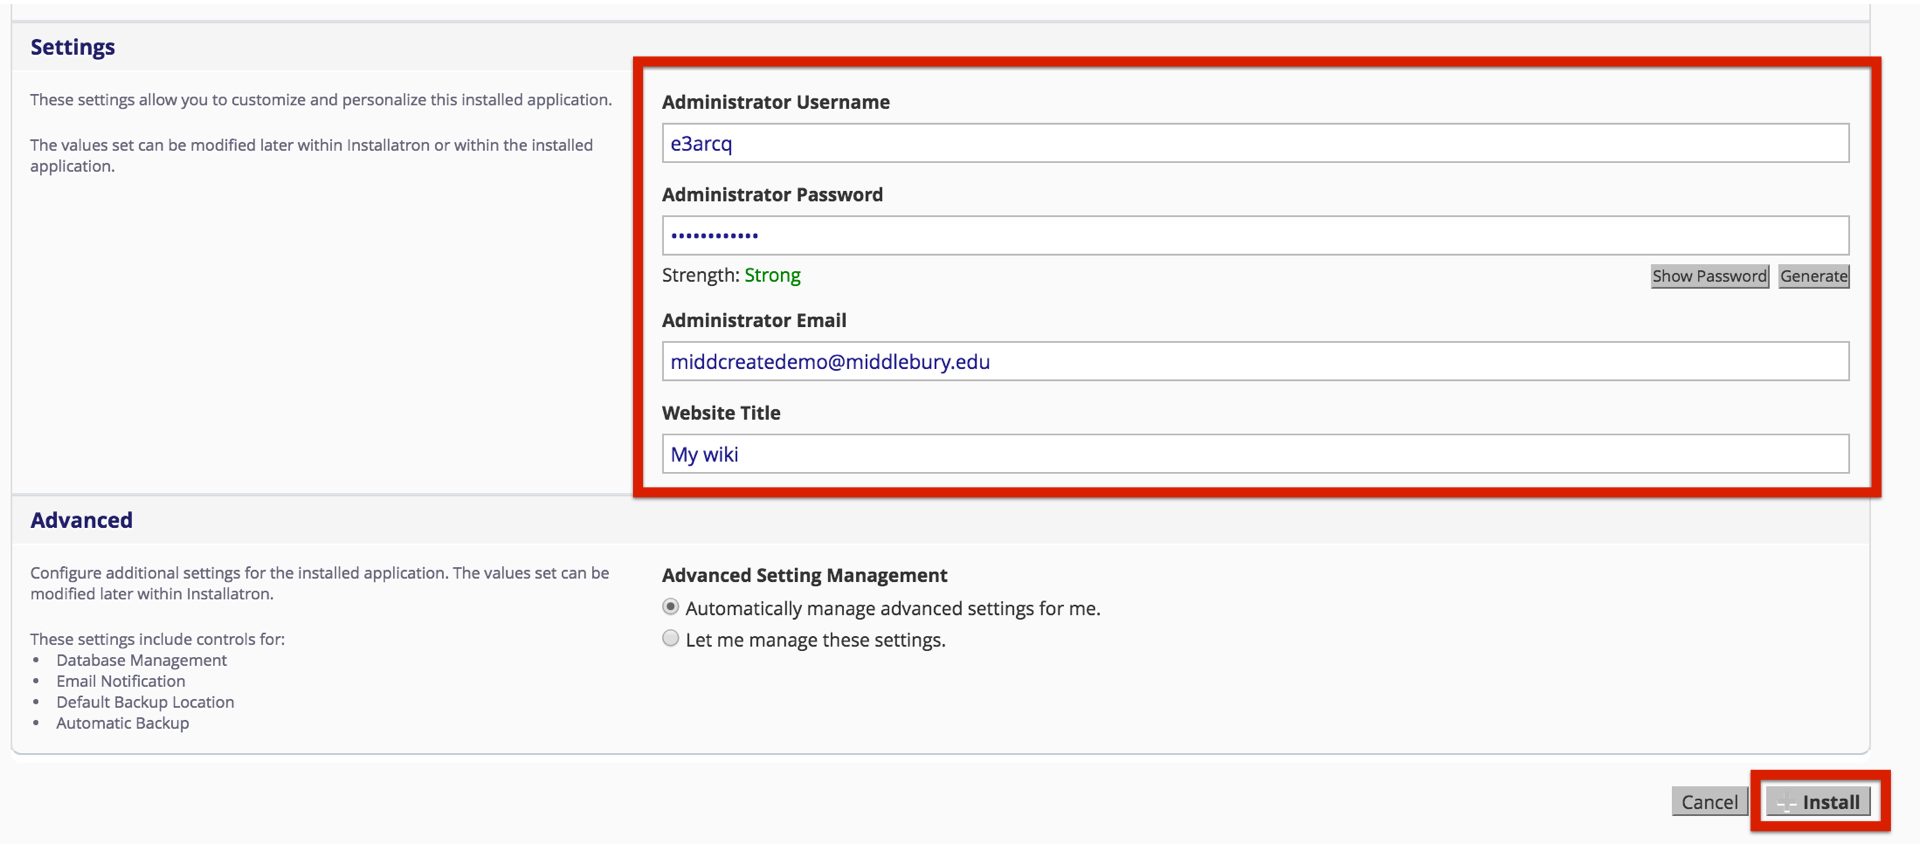Cancel the installation

(1709, 802)
